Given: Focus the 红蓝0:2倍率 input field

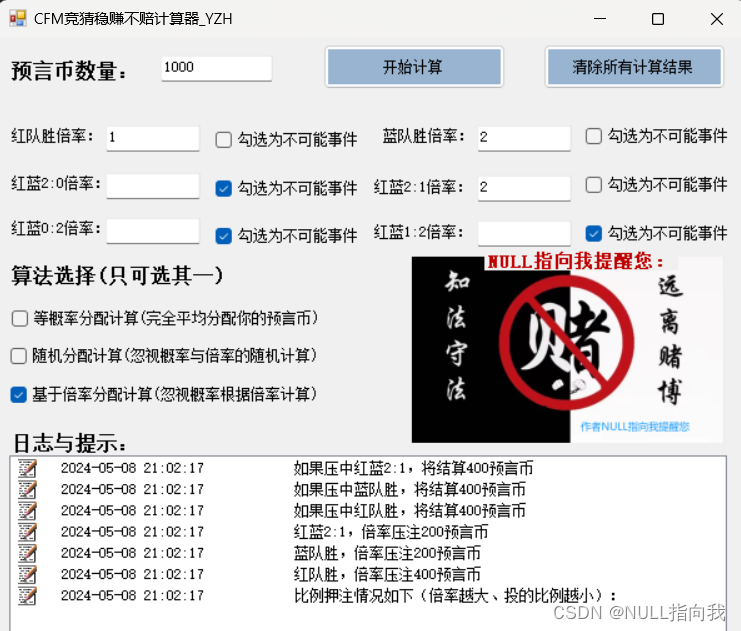Looking at the screenshot, I should pyautogui.click(x=153, y=231).
